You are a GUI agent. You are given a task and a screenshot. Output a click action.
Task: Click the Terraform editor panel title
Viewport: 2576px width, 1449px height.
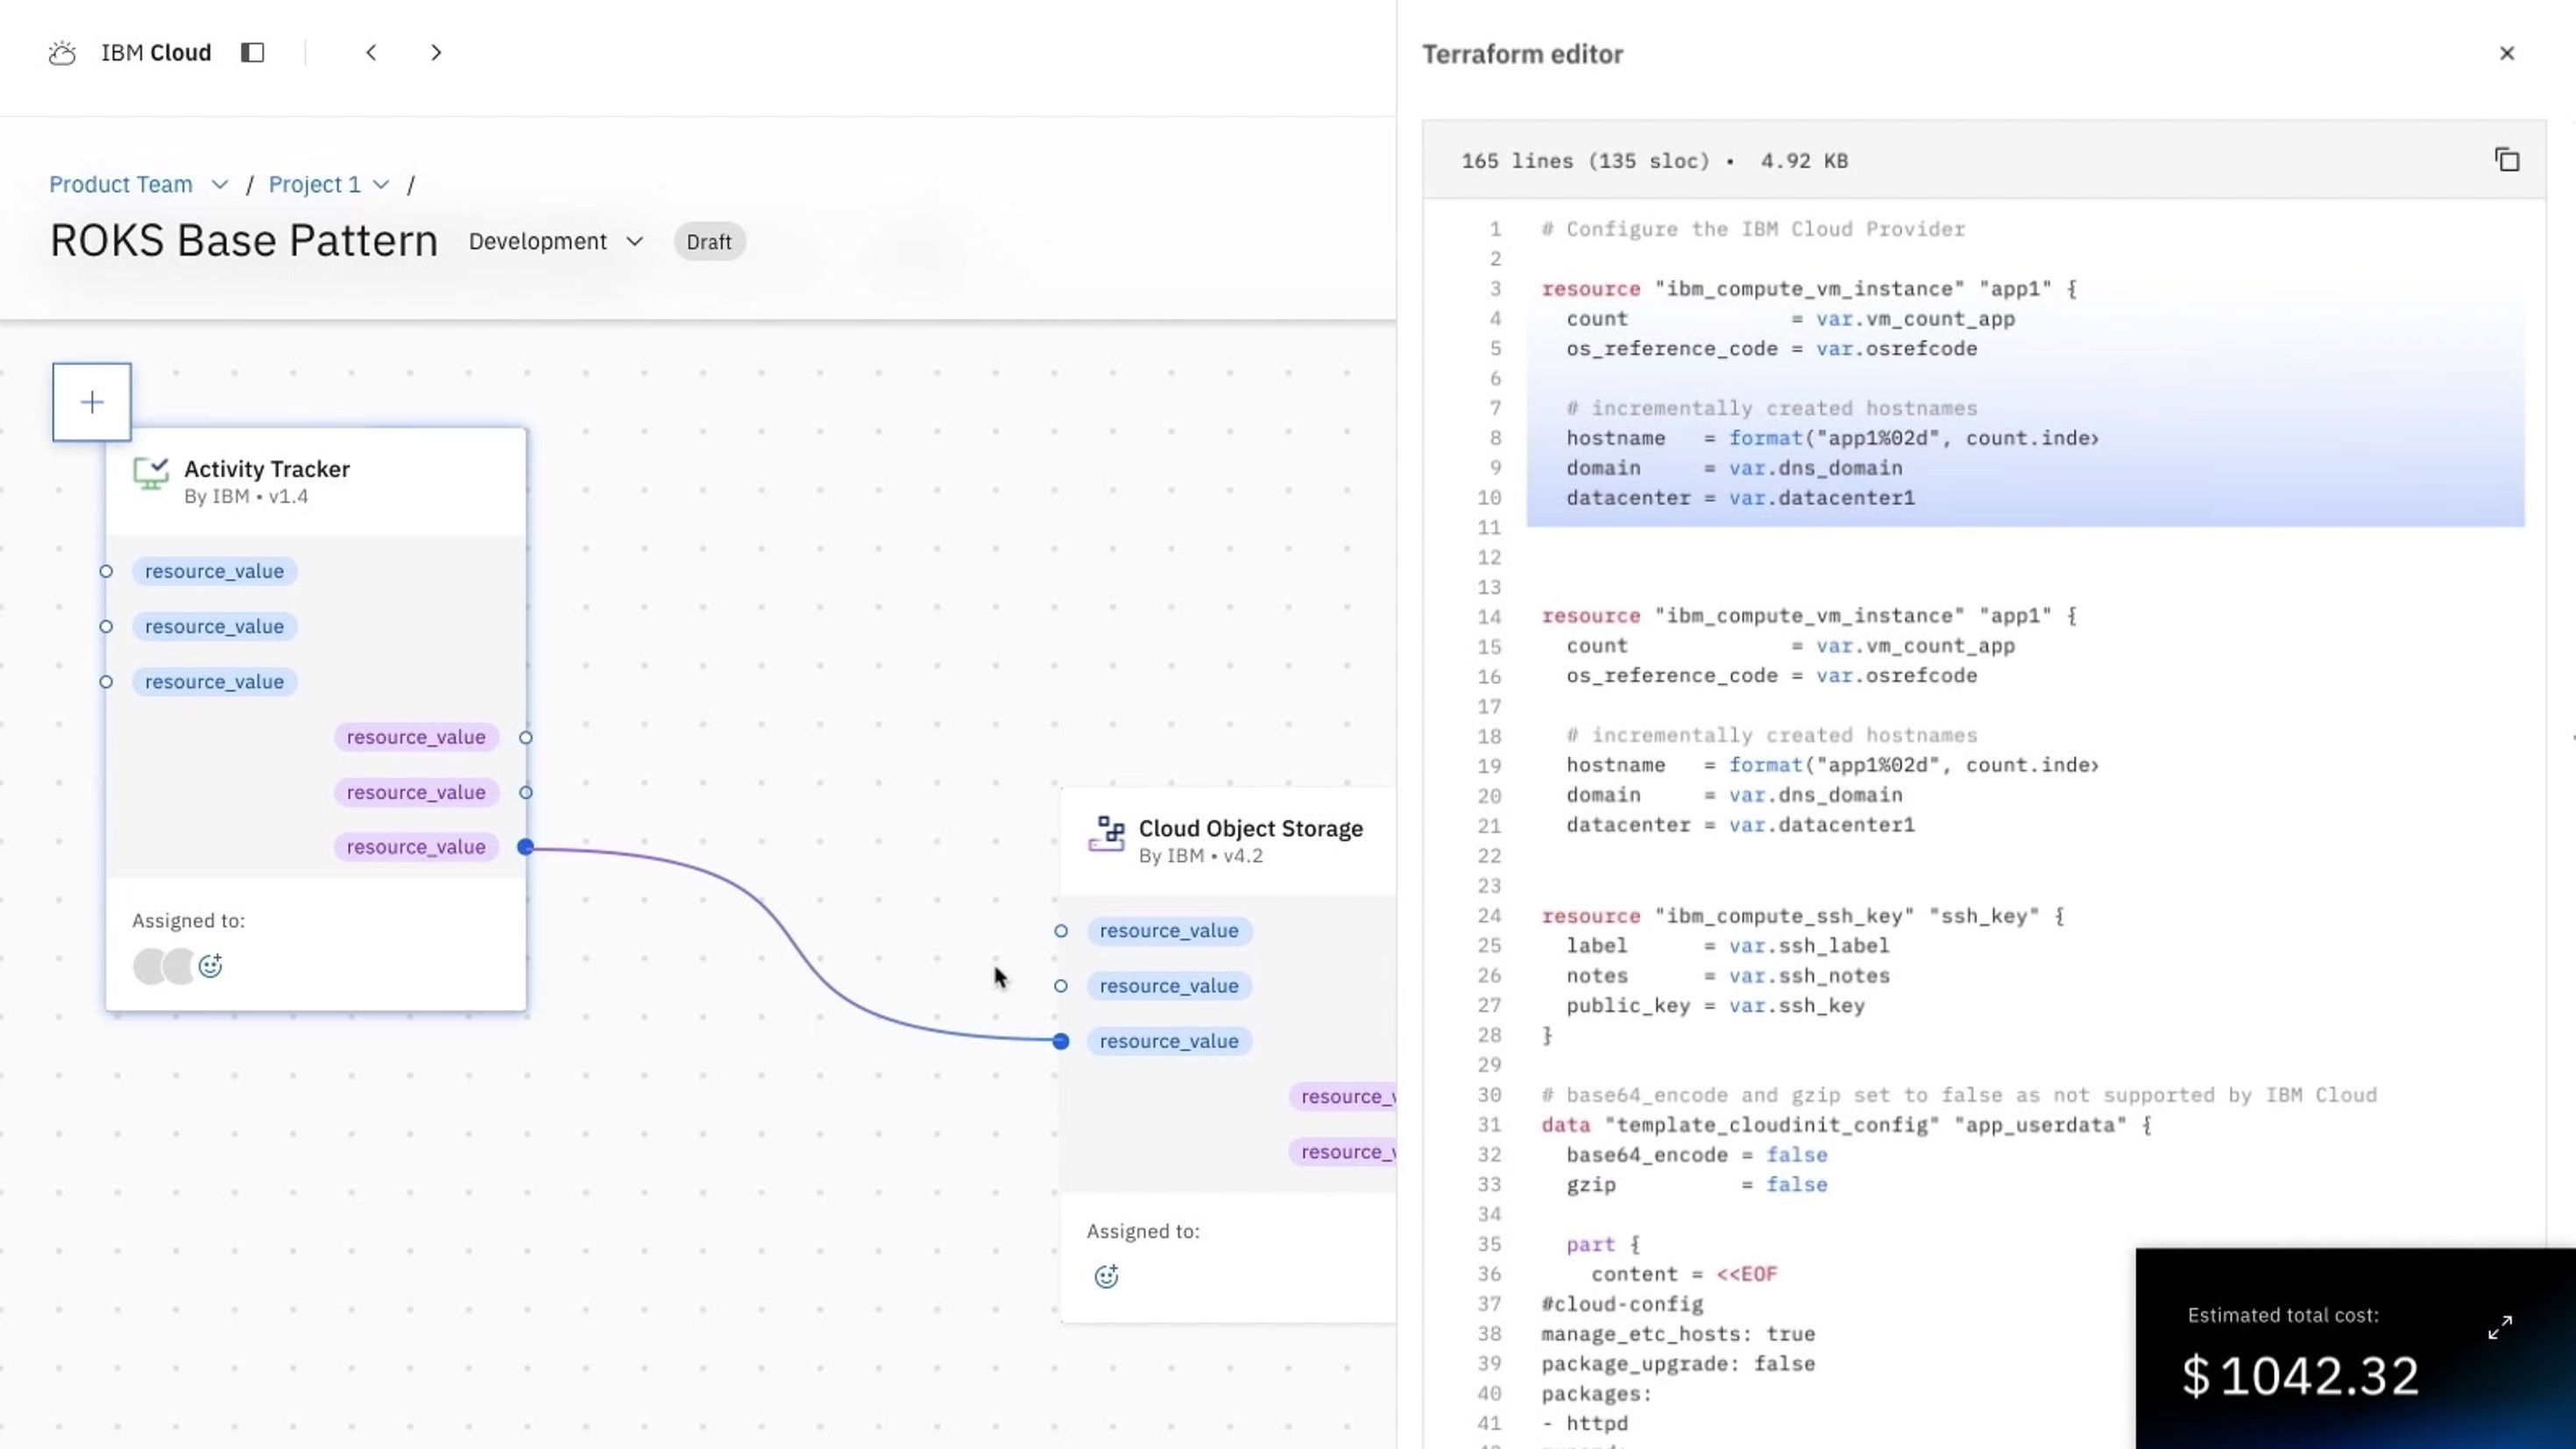click(1523, 54)
